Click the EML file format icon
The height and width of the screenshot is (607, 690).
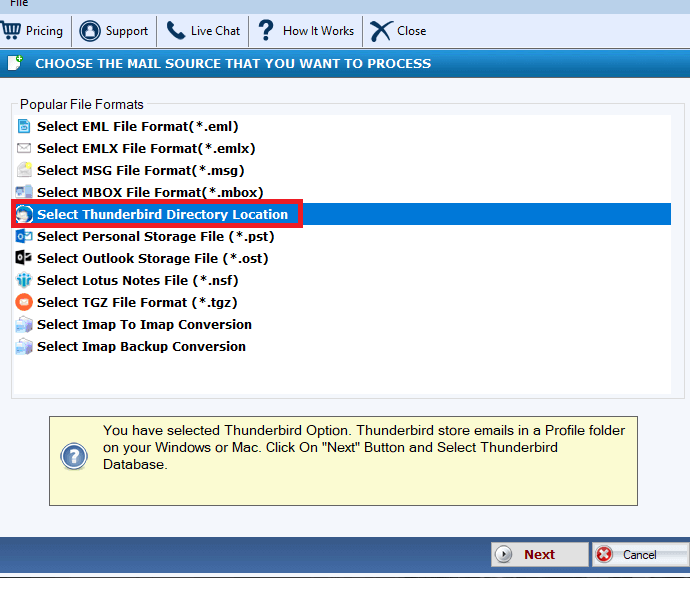[x=24, y=126]
